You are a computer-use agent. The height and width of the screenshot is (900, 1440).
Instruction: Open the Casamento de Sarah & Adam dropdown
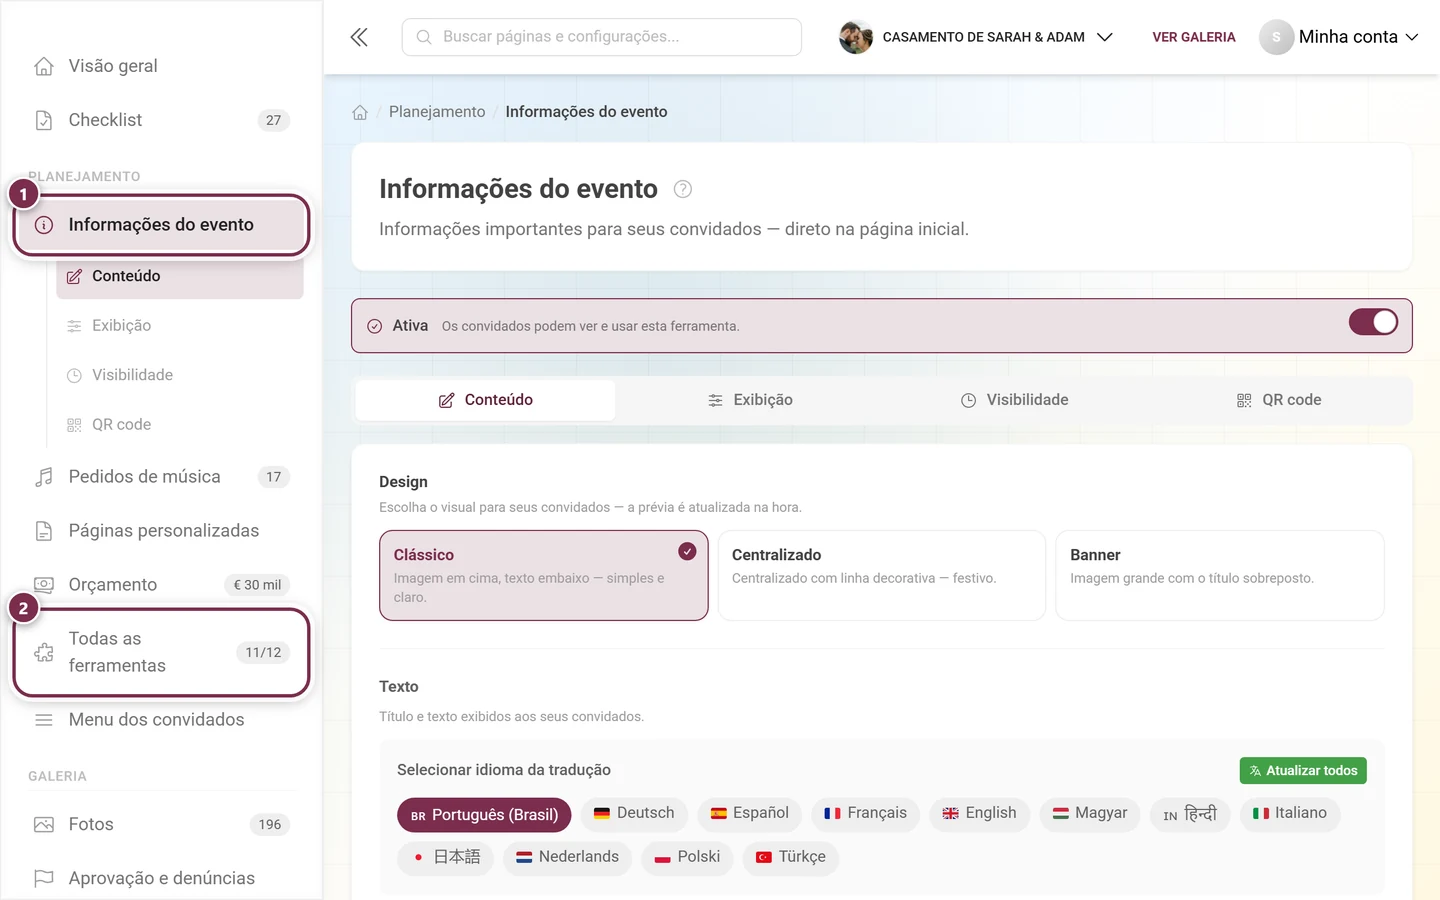pos(976,37)
